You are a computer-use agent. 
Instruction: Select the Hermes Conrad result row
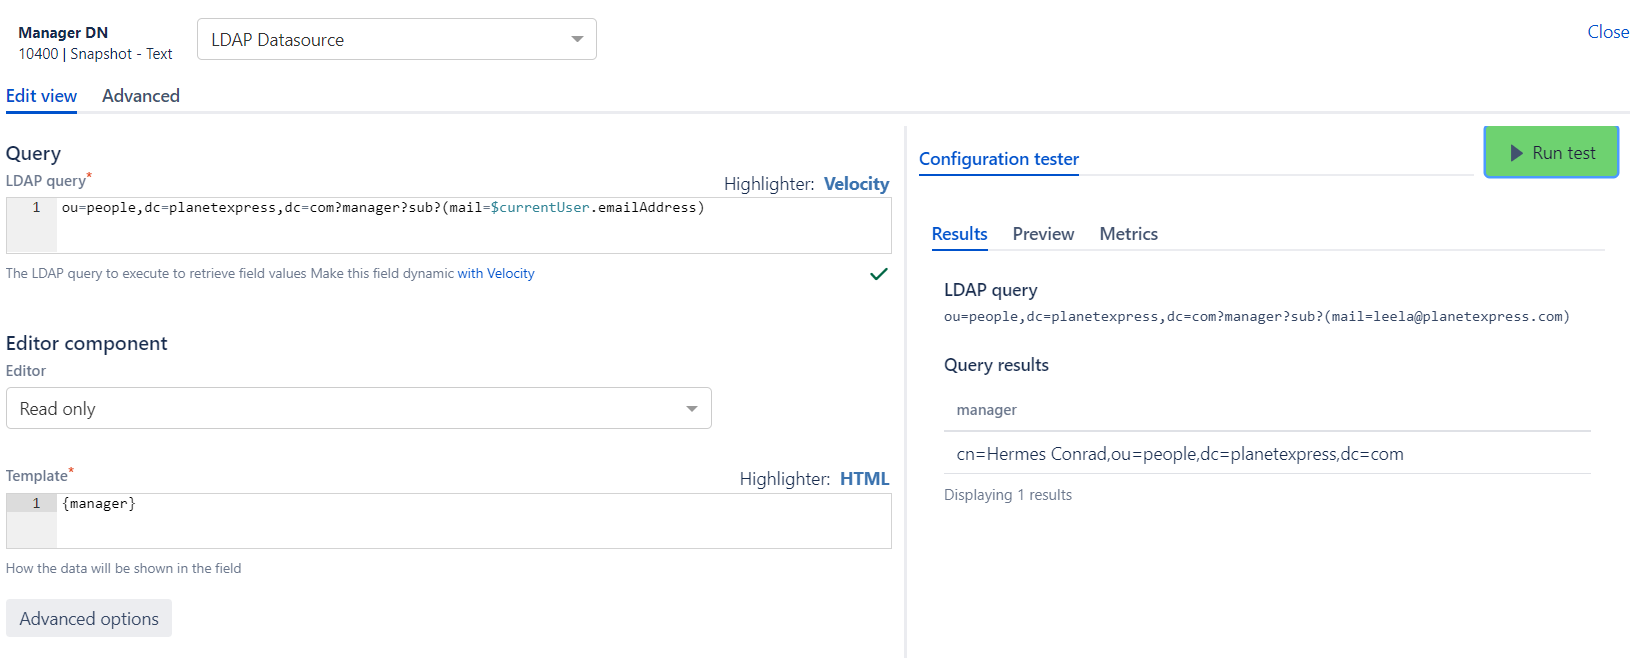click(1179, 454)
